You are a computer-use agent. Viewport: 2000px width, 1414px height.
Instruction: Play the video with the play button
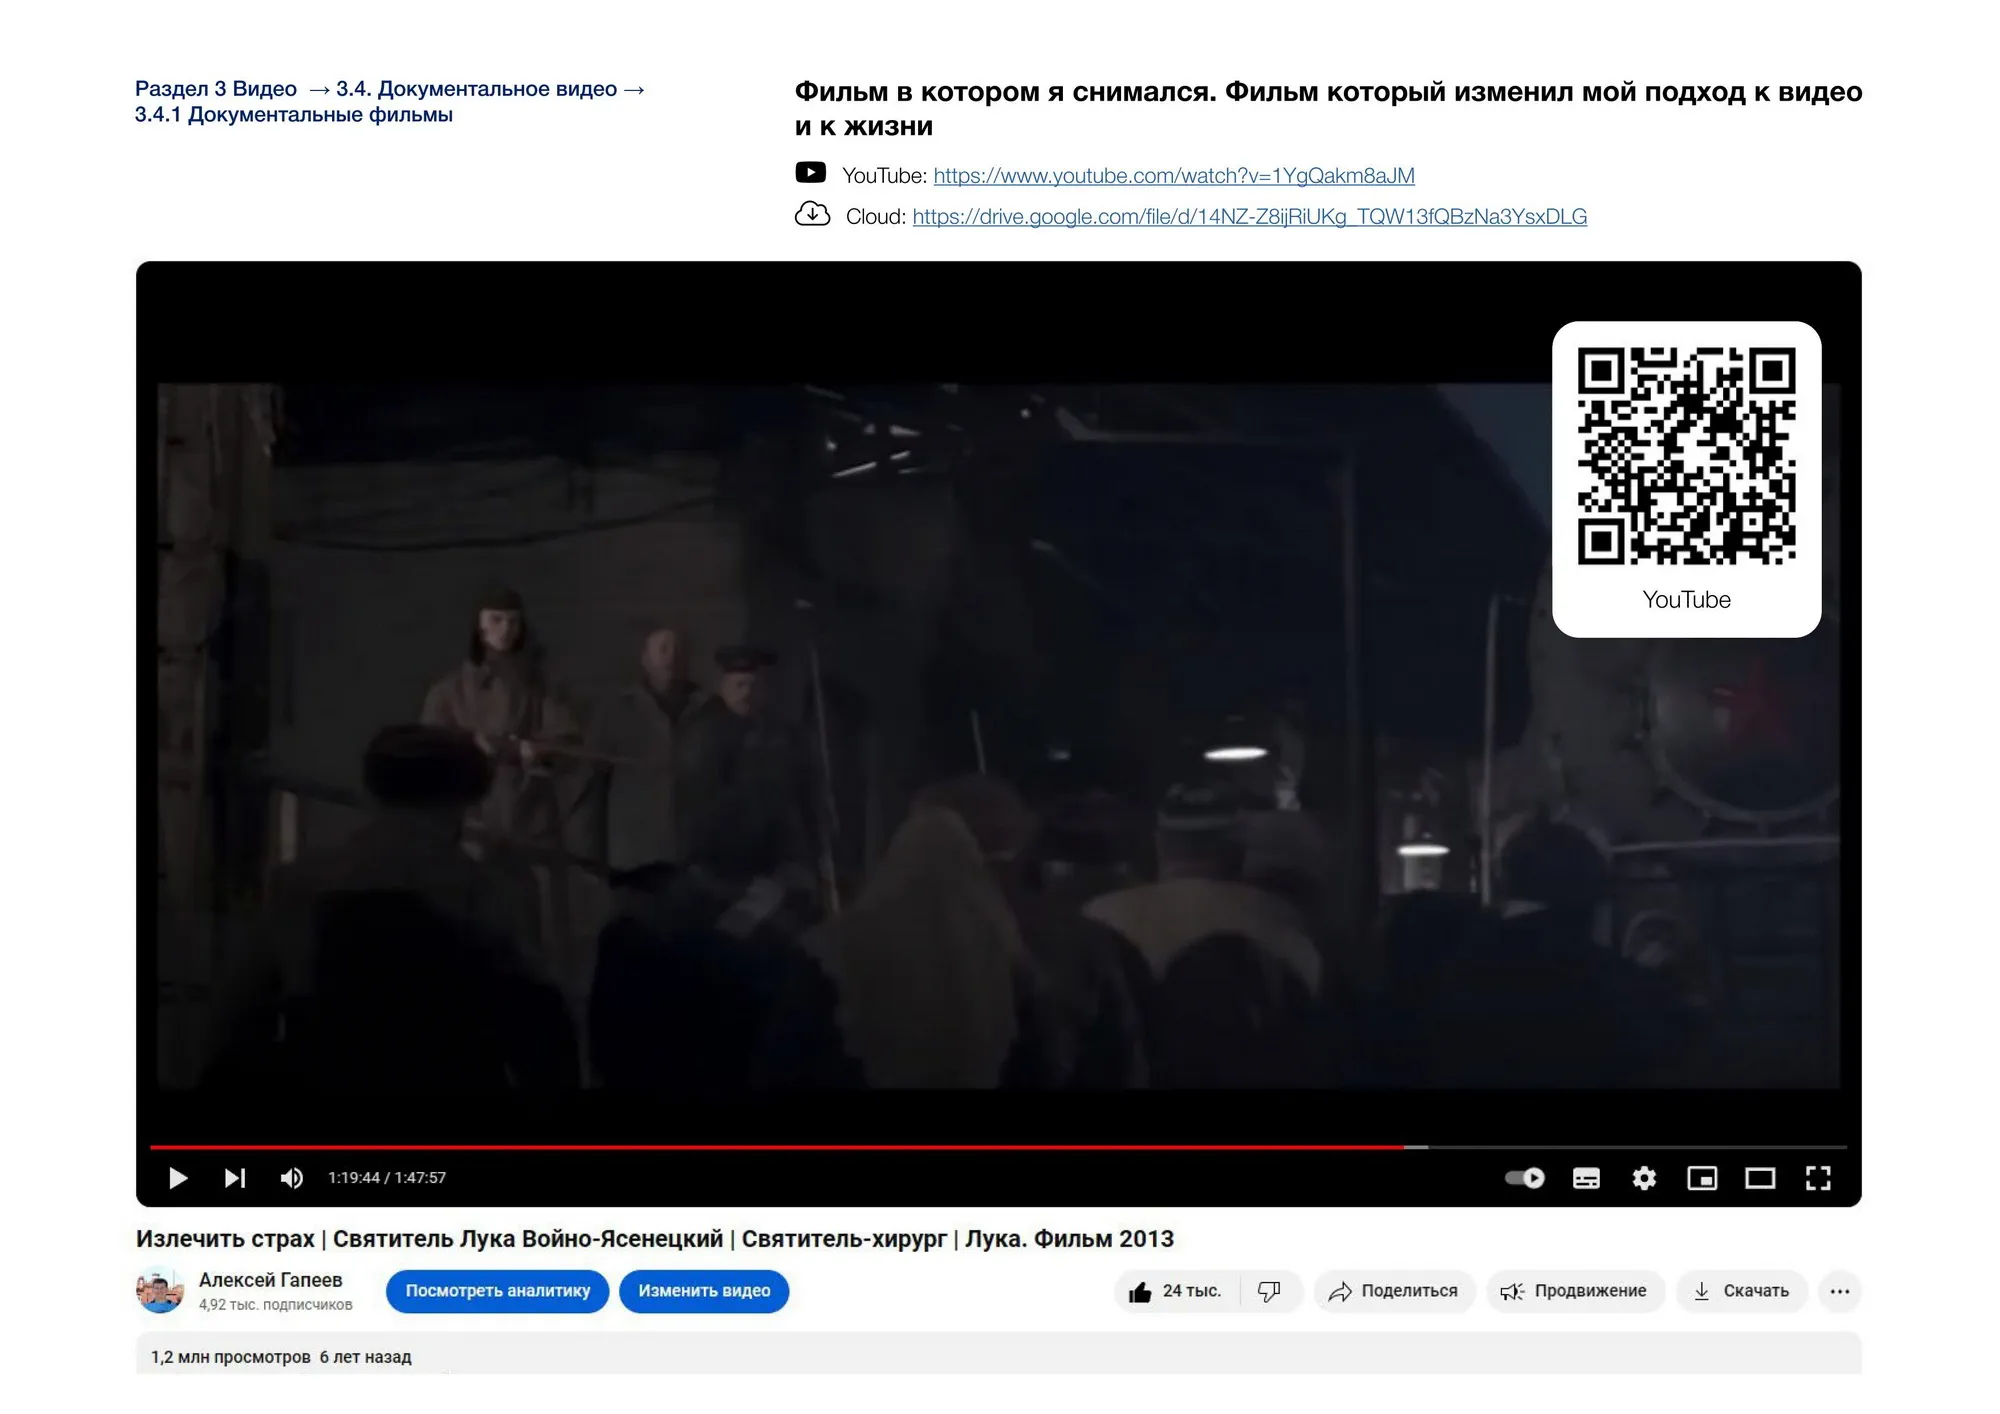click(178, 1178)
